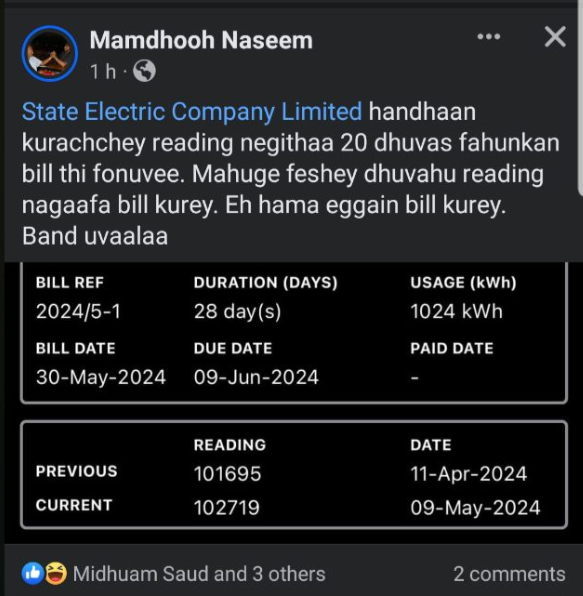Open the bill reference details image
583x596 pixels.
(x=294, y=333)
